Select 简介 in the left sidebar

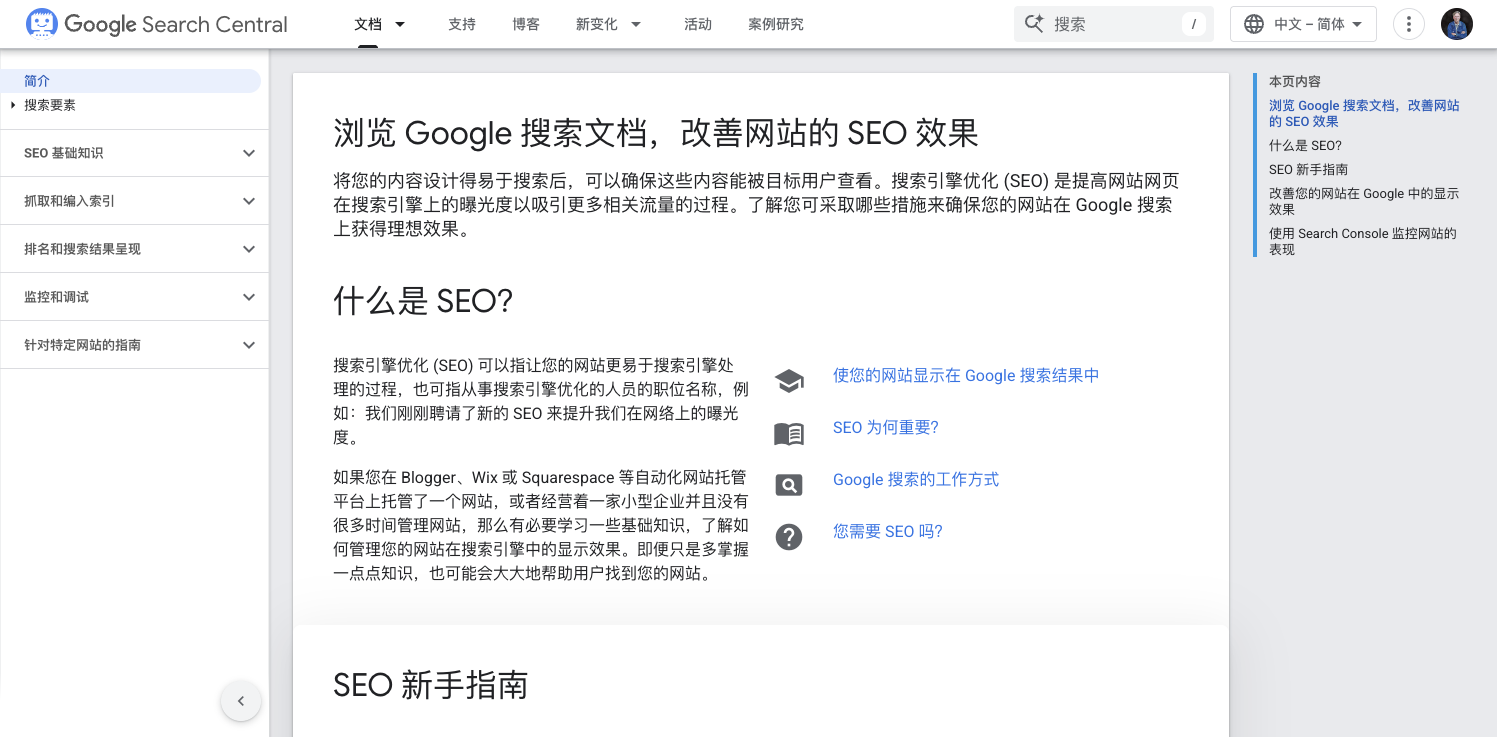point(130,81)
